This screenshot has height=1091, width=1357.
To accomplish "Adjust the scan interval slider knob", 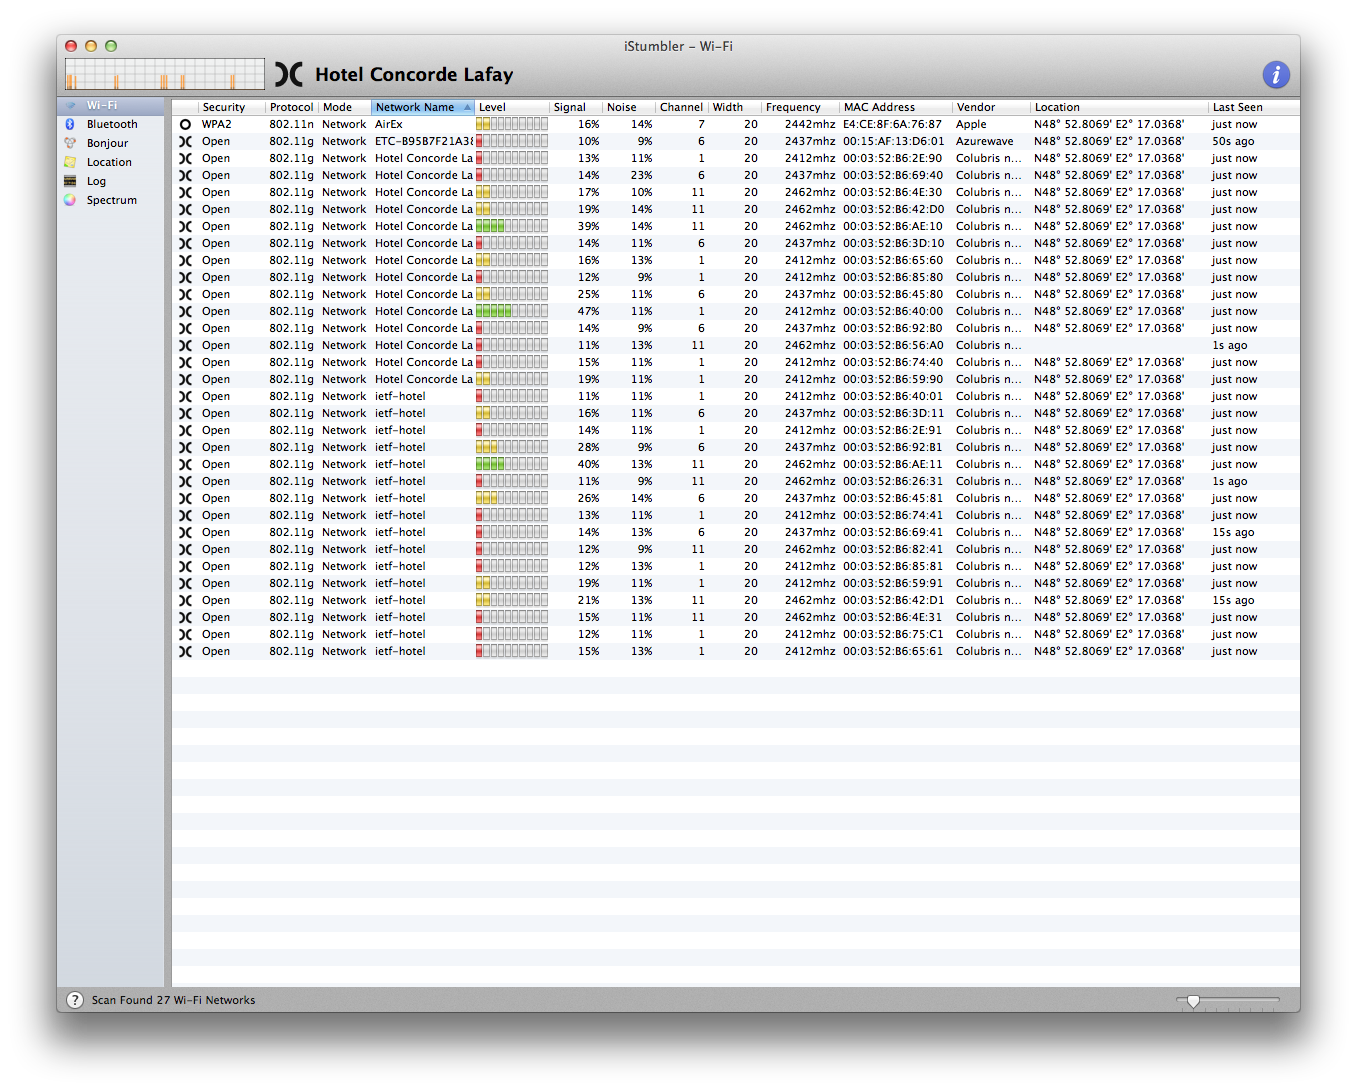I will pos(1193,1001).
